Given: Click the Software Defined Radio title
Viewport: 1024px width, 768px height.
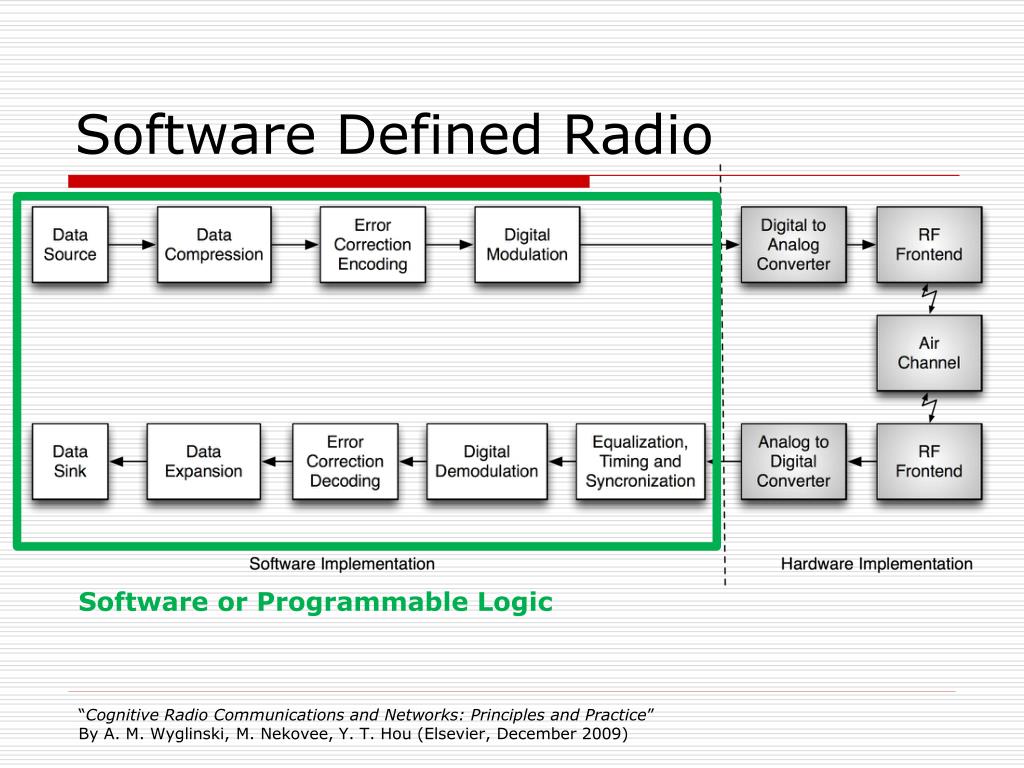Looking at the screenshot, I should (x=394, y=135).
